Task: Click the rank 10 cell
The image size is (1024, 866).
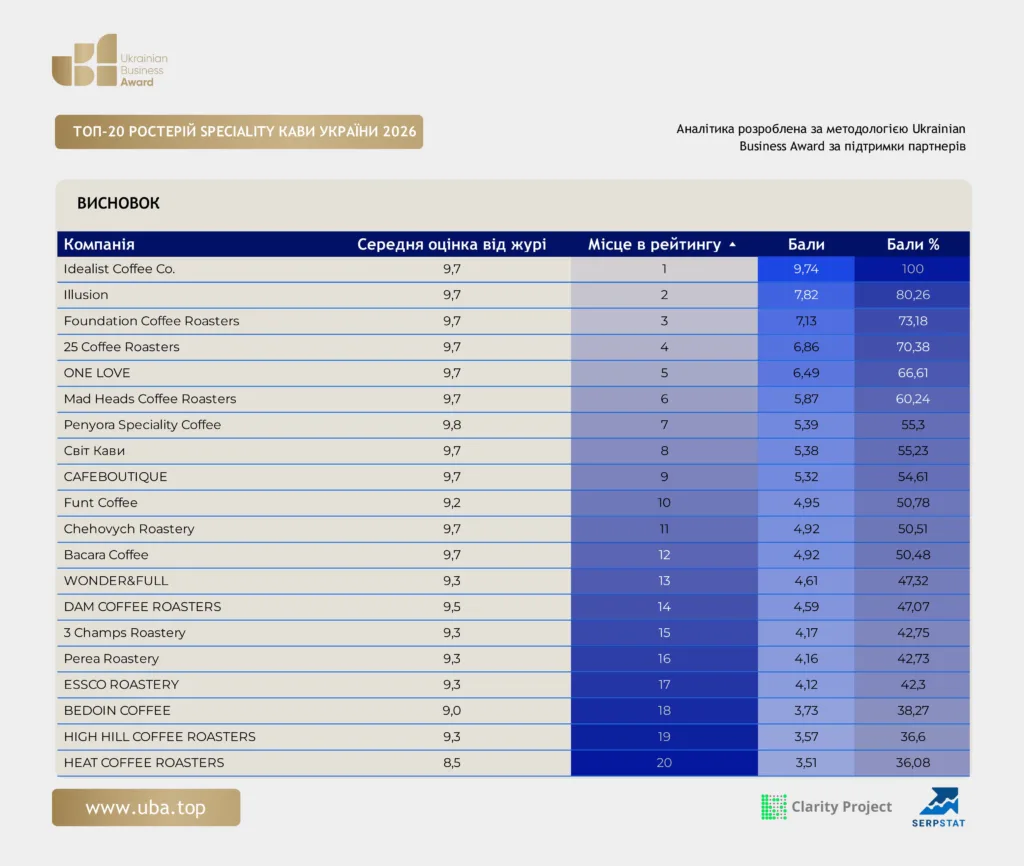Action: click(664, 503)
